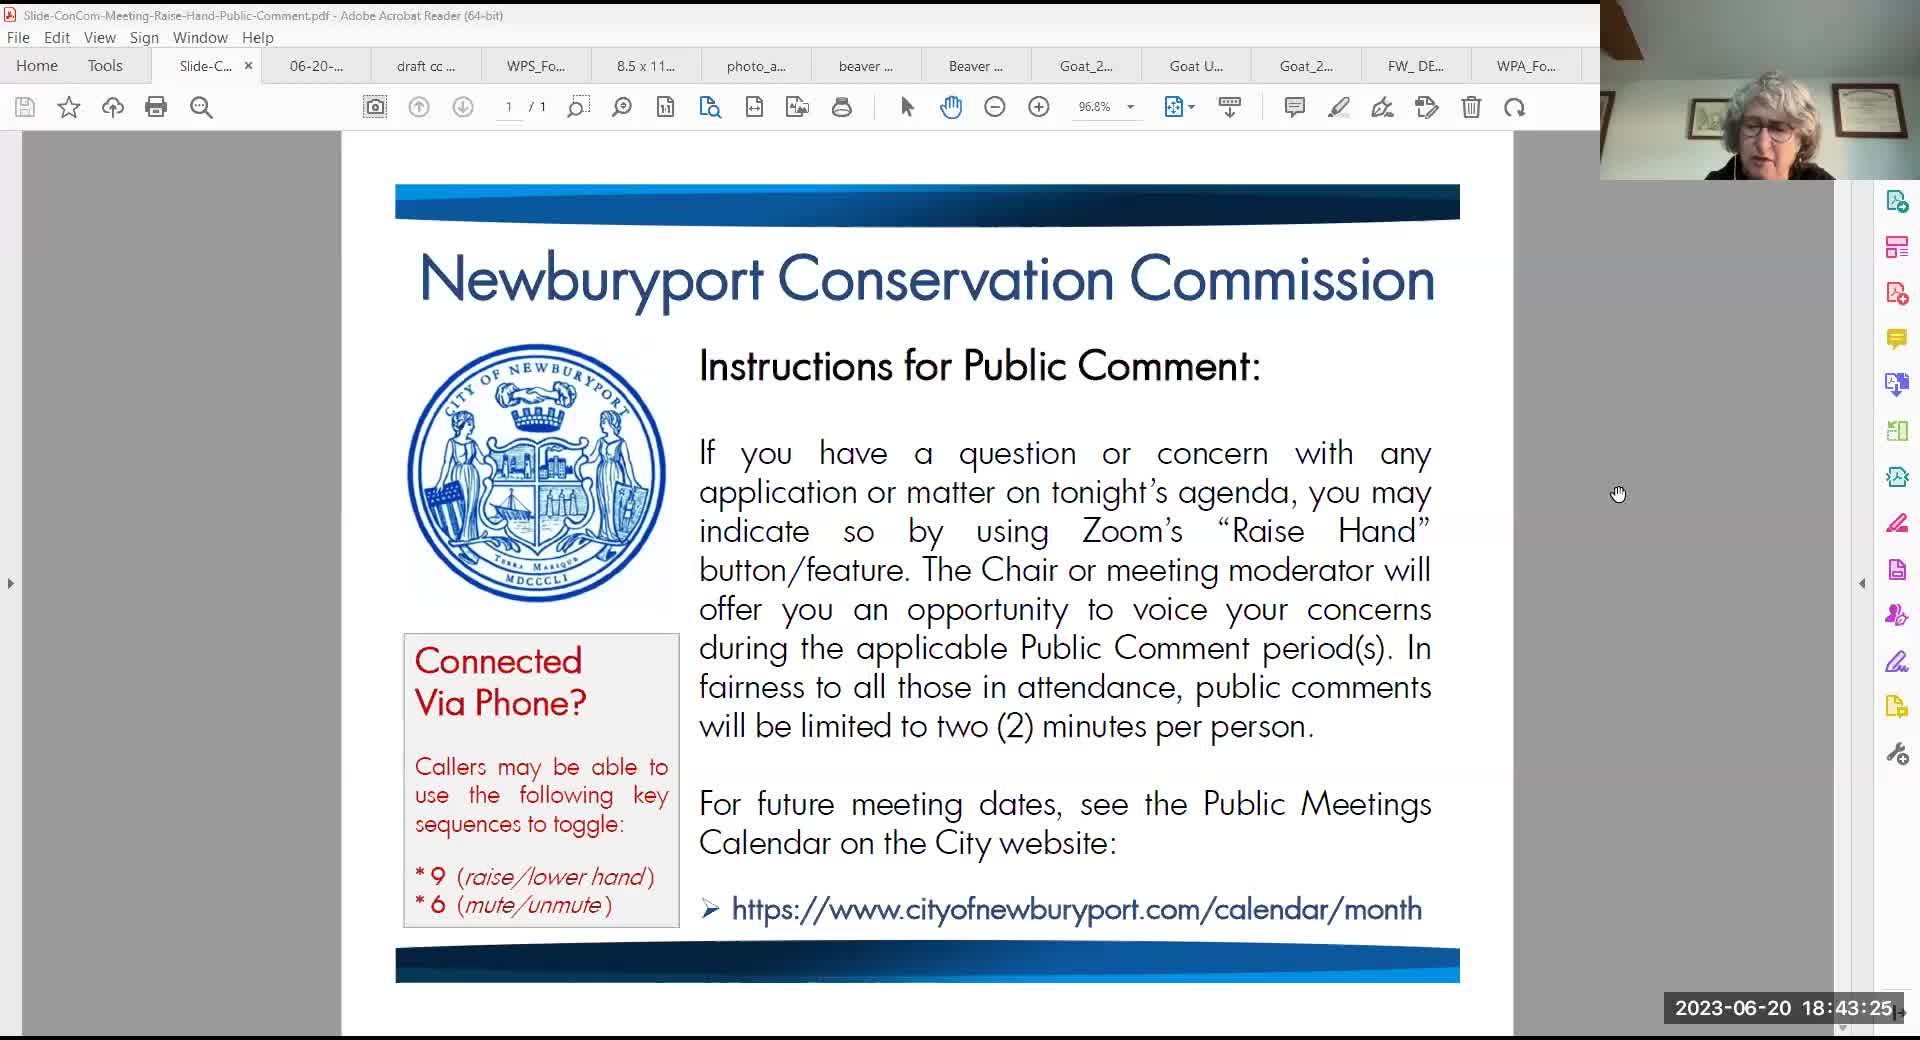
Task: Switch to the Goat U... document tab
Action: (1196, 66)
